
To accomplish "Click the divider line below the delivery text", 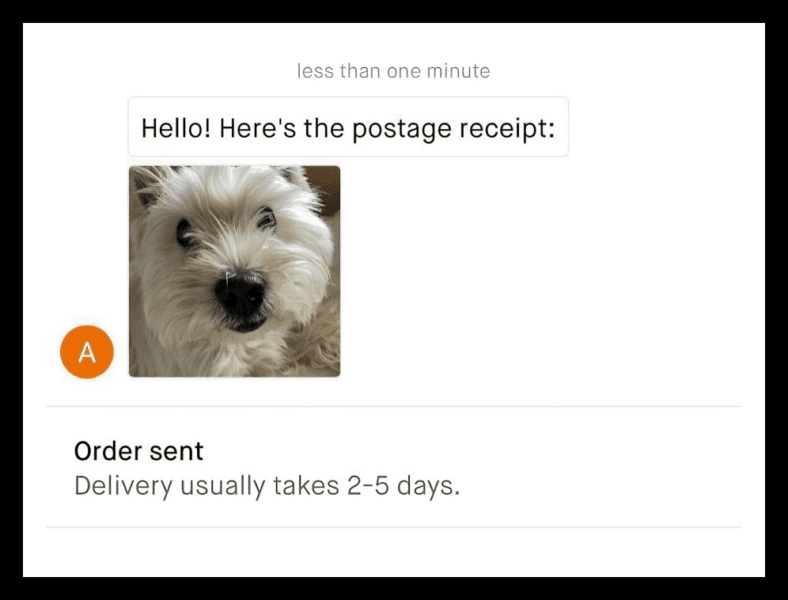I will (394, 527).
